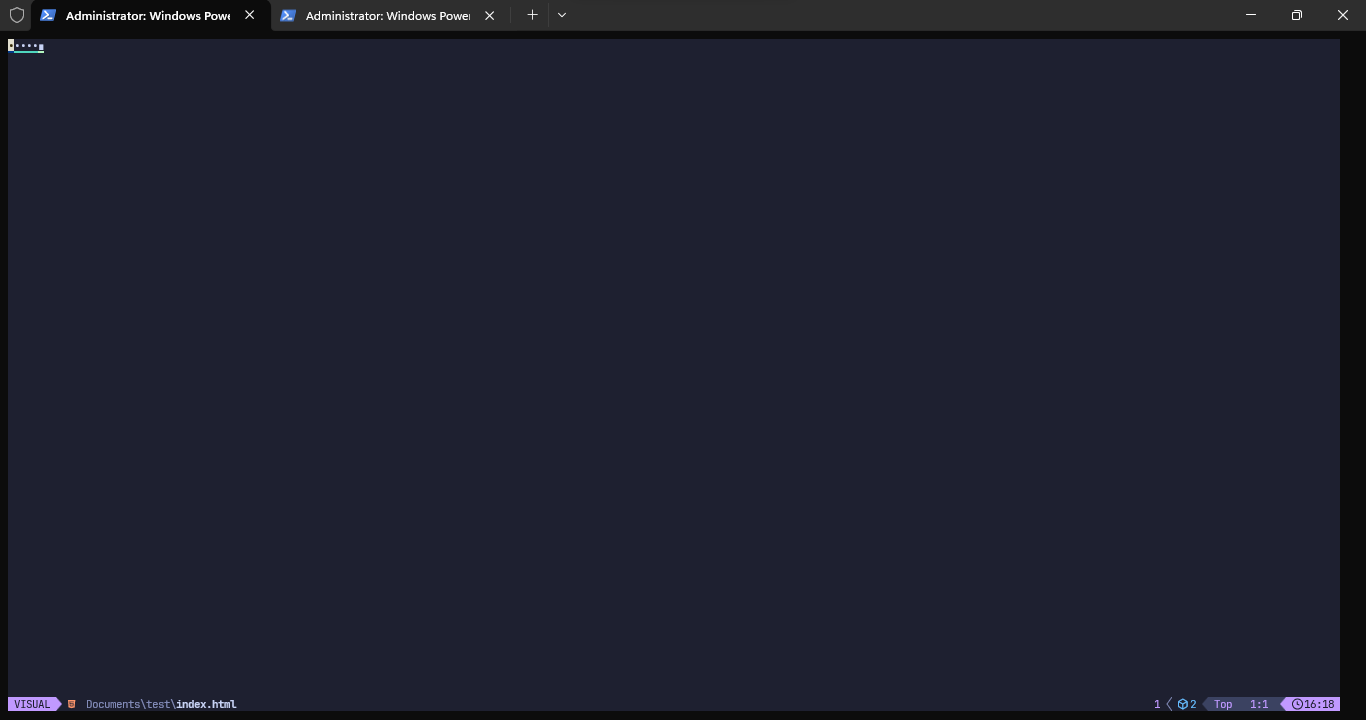This screenshot has height=720, width=1366.
Task: Click the Top scroll position indicator
Action: [x=1223, y=704]
